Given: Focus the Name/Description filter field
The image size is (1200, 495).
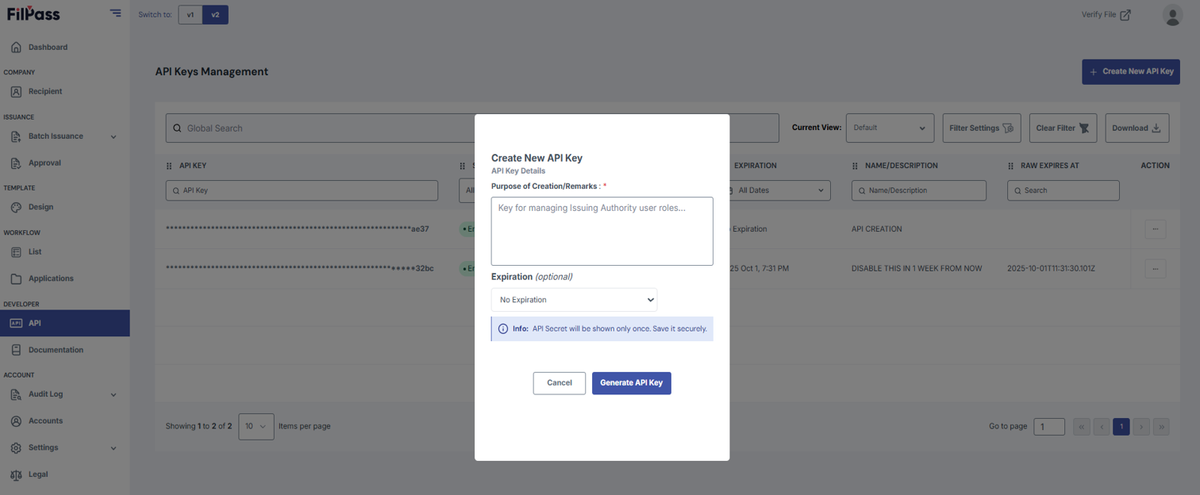Looking at the screenshot, I should pyautogui.click(x=919, y=190).
